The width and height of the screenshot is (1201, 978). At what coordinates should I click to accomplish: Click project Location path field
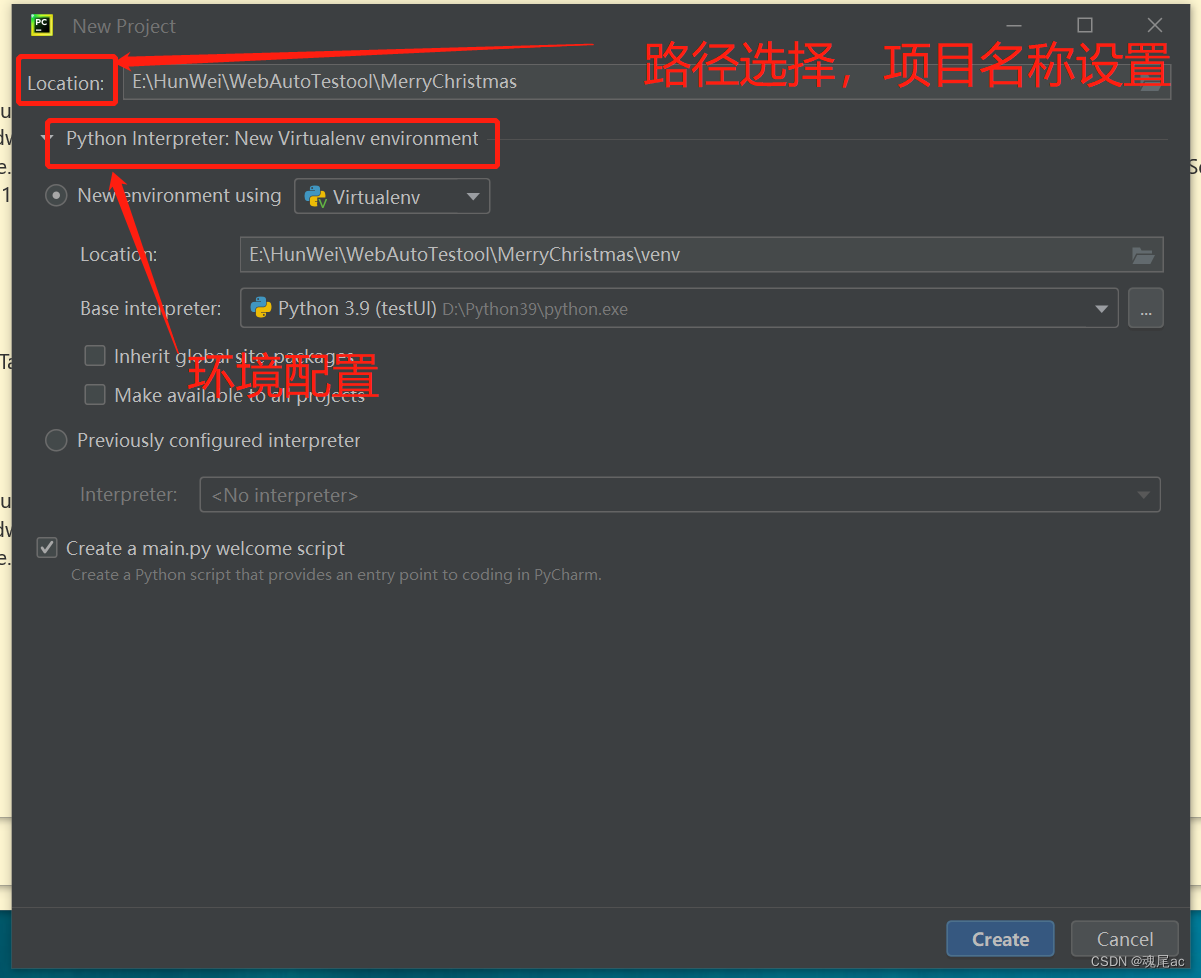[x=646, y=82]
